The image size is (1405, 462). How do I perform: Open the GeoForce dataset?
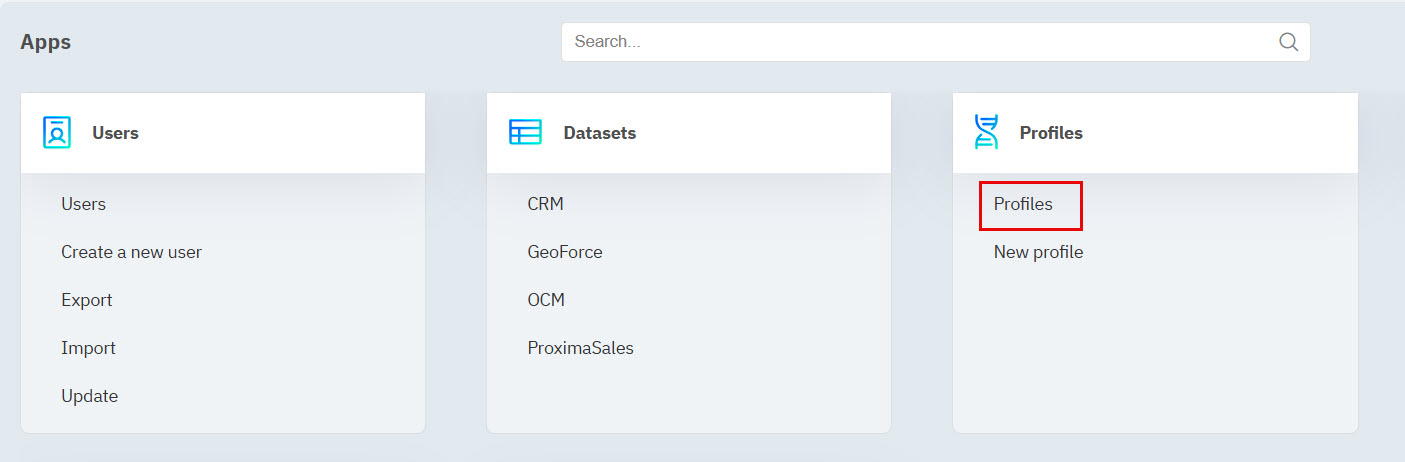[x=565, y=252]
